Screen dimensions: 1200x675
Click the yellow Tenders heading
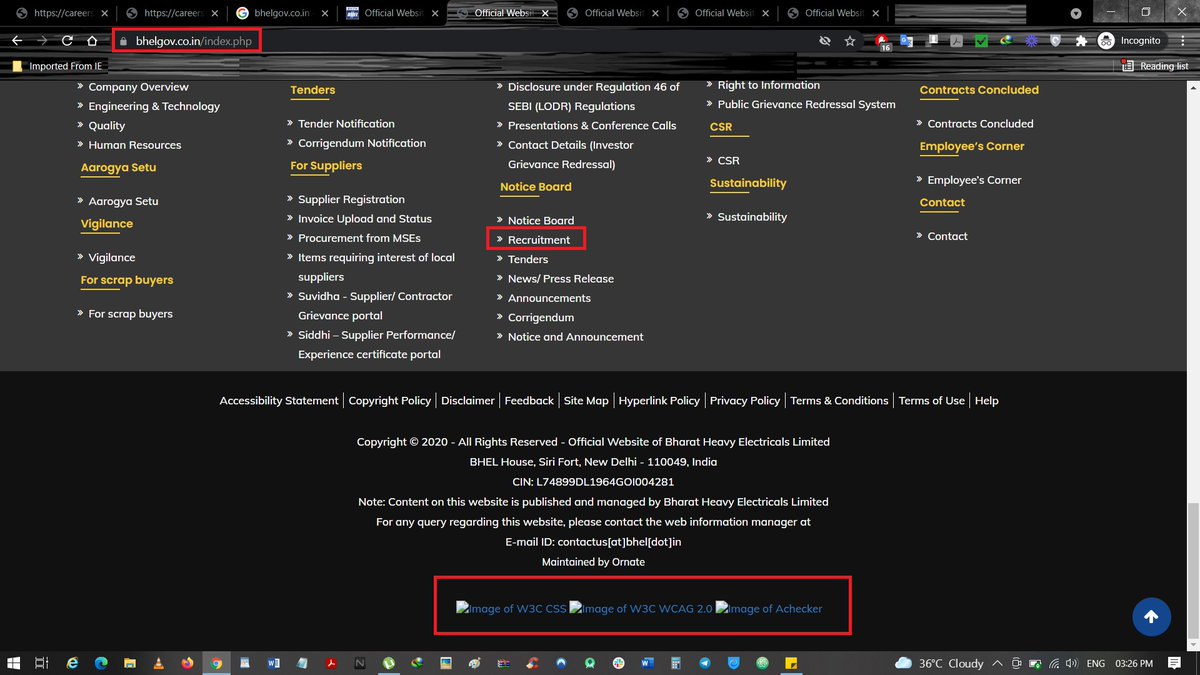coord(313,90)
